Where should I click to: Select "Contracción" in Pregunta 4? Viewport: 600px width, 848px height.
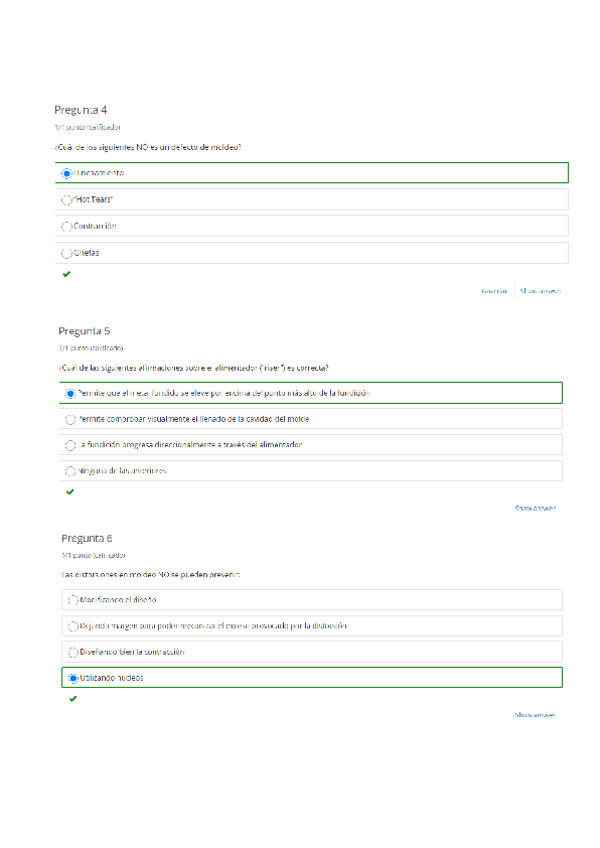point(67,227)
